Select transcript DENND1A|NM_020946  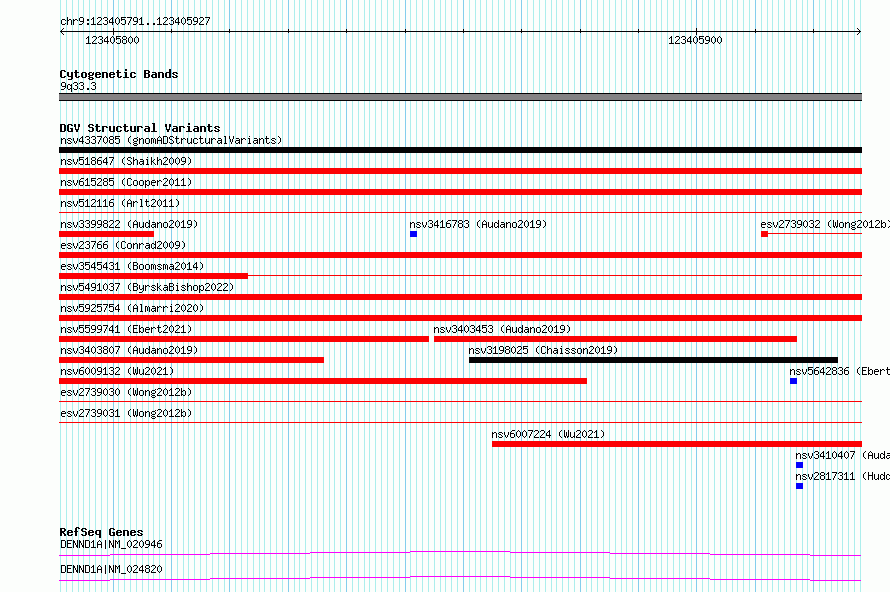point(111,544)
